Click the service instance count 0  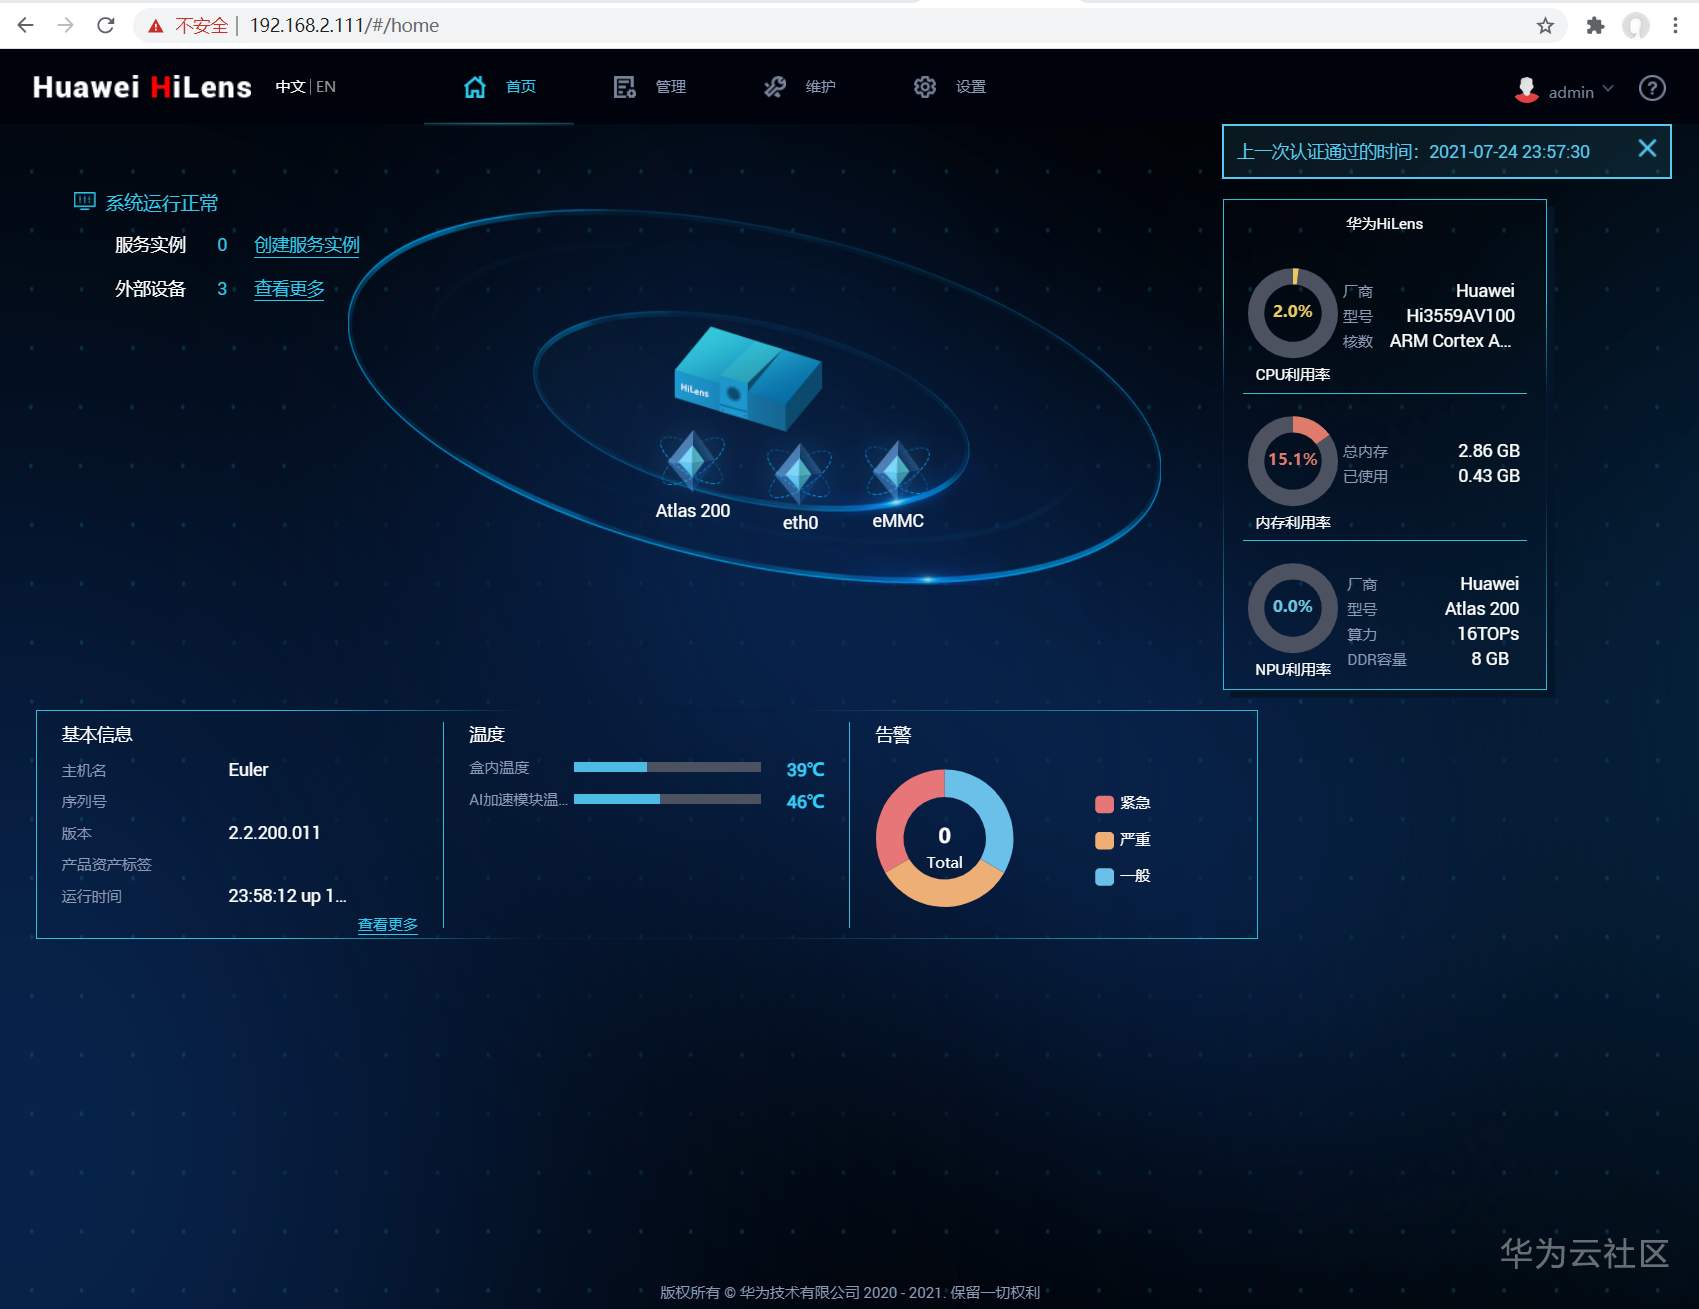[x=222, y=245]
